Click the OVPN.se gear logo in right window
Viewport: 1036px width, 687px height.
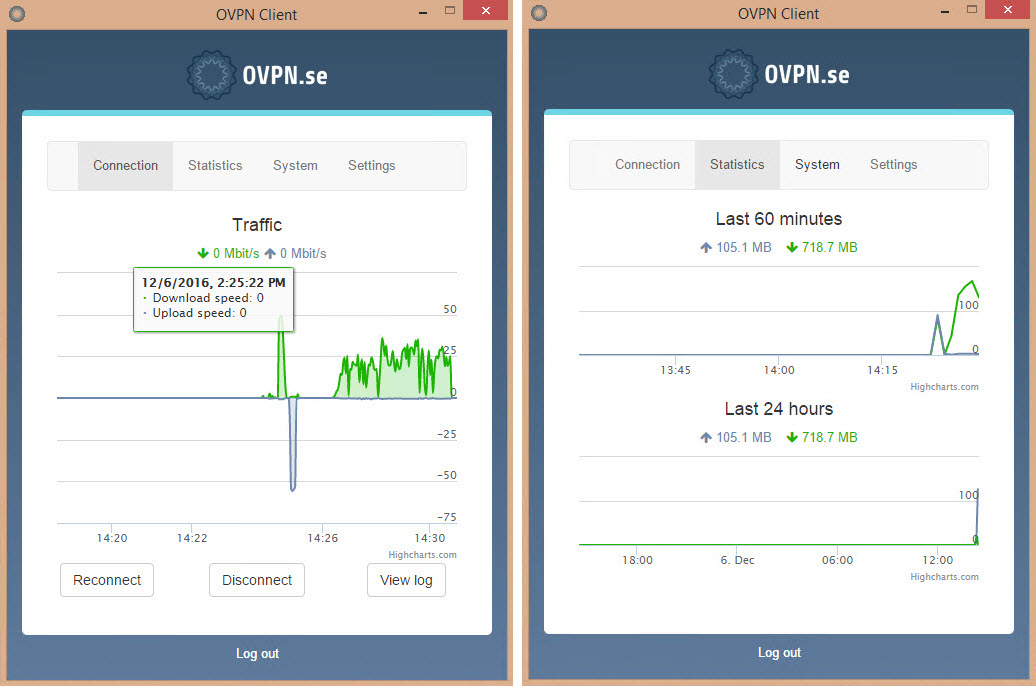(x=733, y=74)
